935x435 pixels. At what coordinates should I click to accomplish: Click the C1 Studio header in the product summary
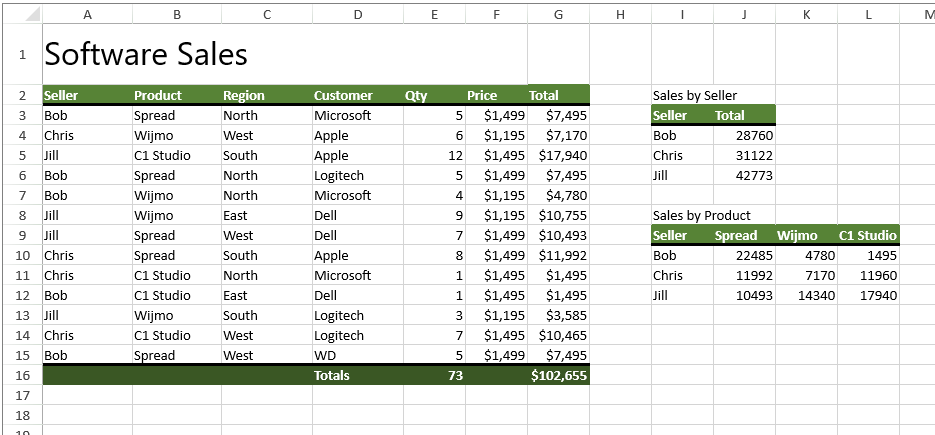867,235
